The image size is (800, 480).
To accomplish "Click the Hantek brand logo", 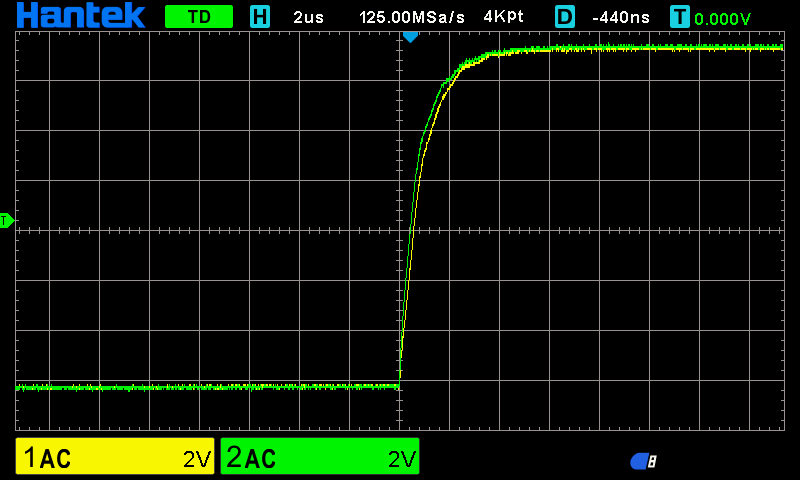I will pos(81,15).
